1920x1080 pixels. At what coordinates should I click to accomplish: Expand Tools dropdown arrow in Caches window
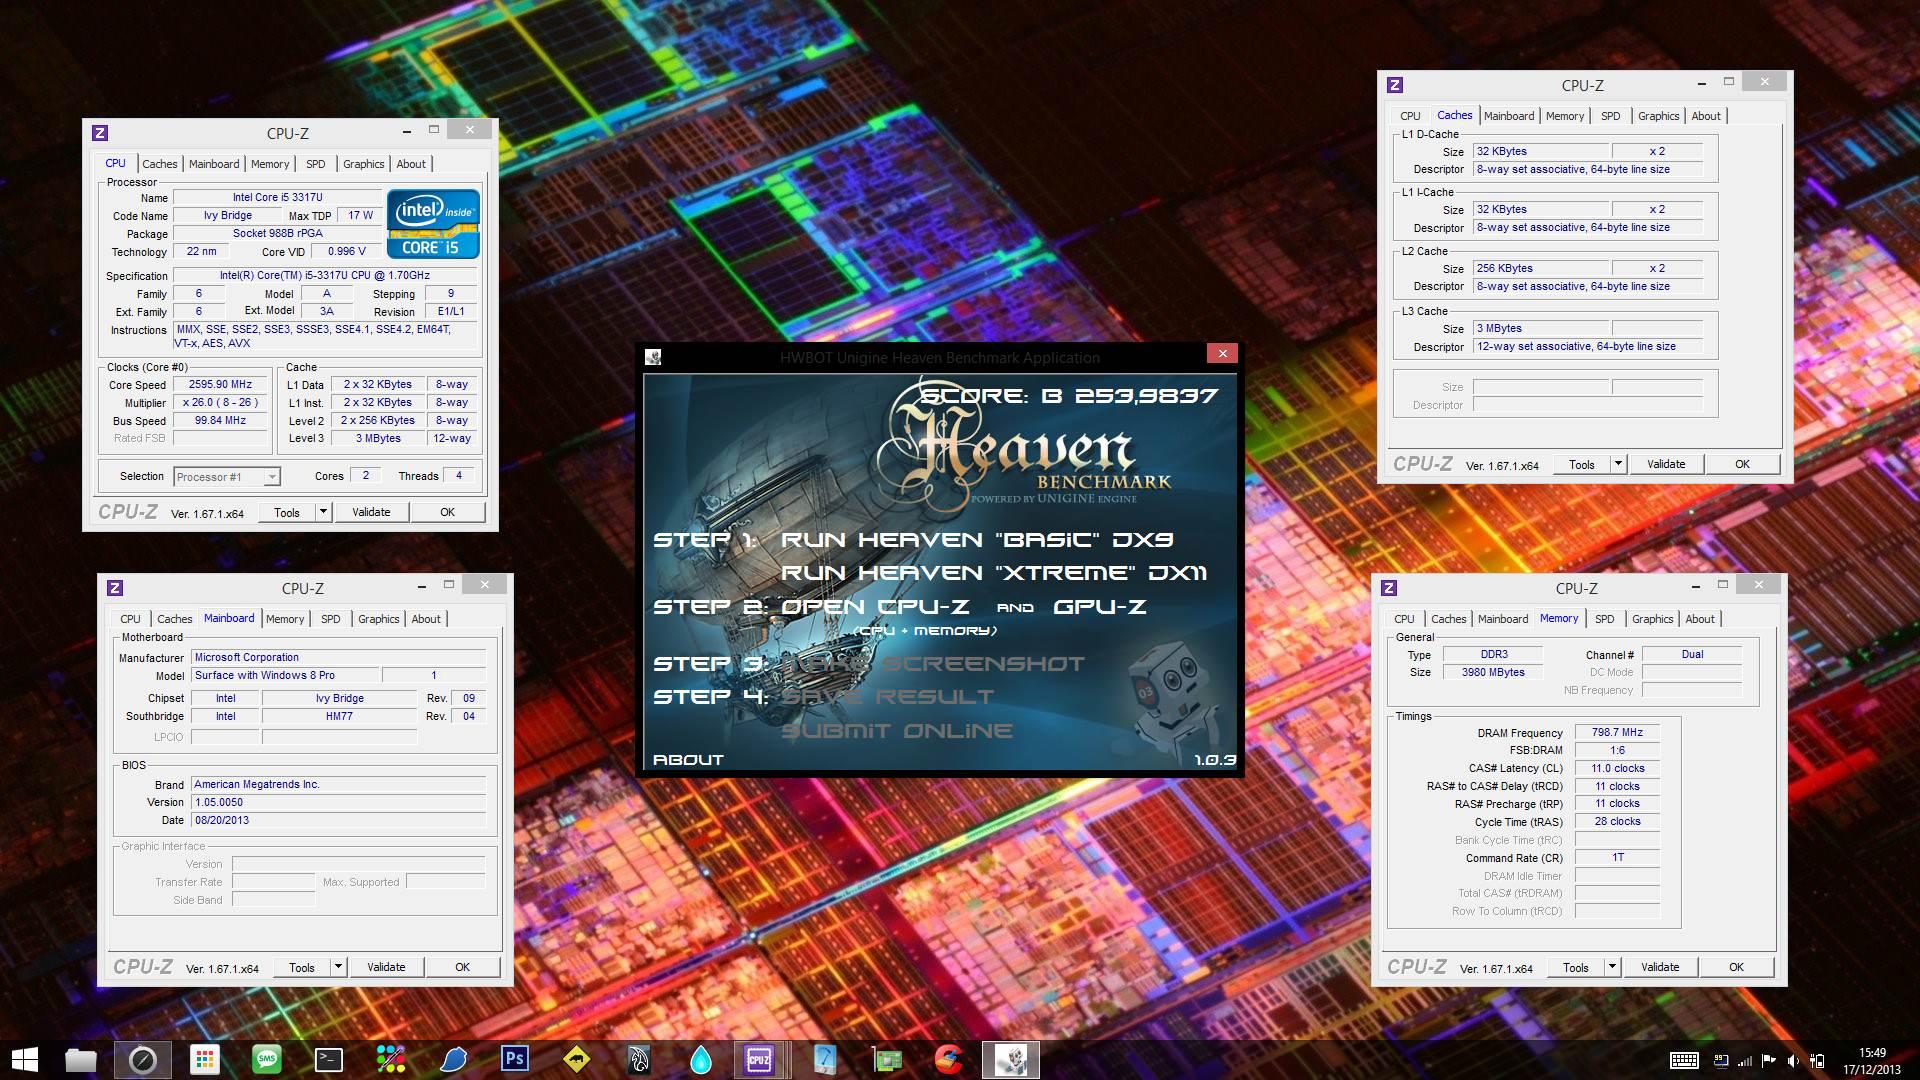1618,464
